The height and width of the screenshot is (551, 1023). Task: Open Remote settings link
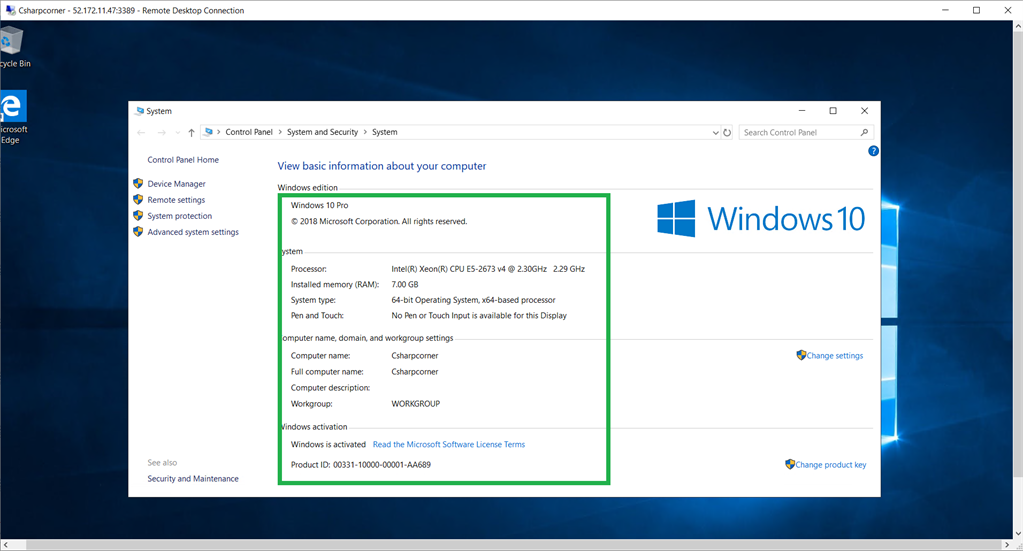tap(176, 200)
